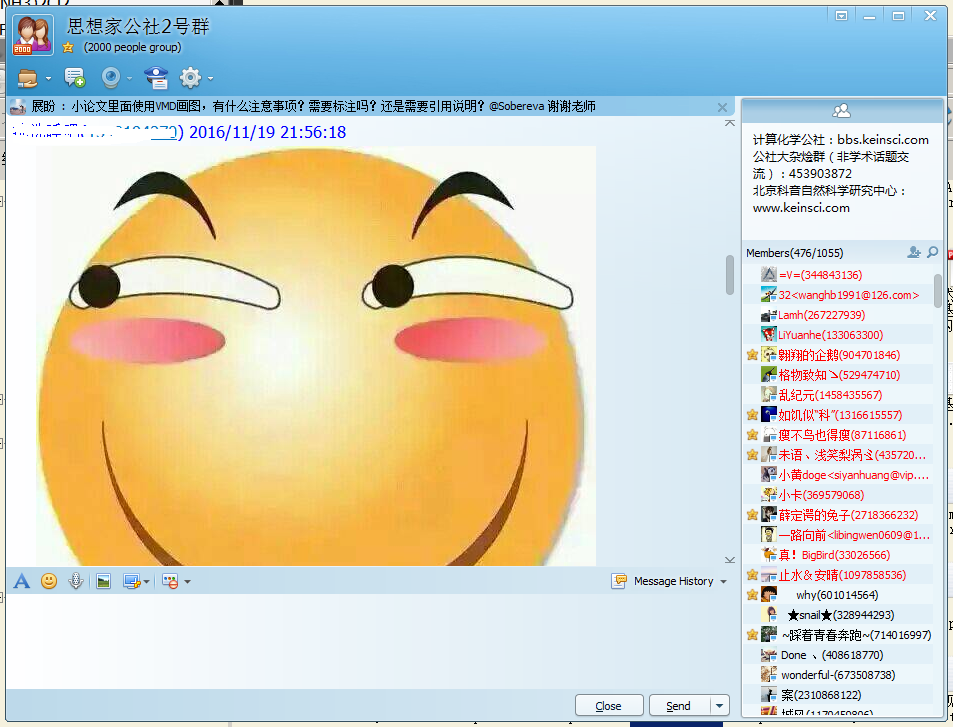Search members with magnifier icon
Screen dimensions: 953x727
932,252
